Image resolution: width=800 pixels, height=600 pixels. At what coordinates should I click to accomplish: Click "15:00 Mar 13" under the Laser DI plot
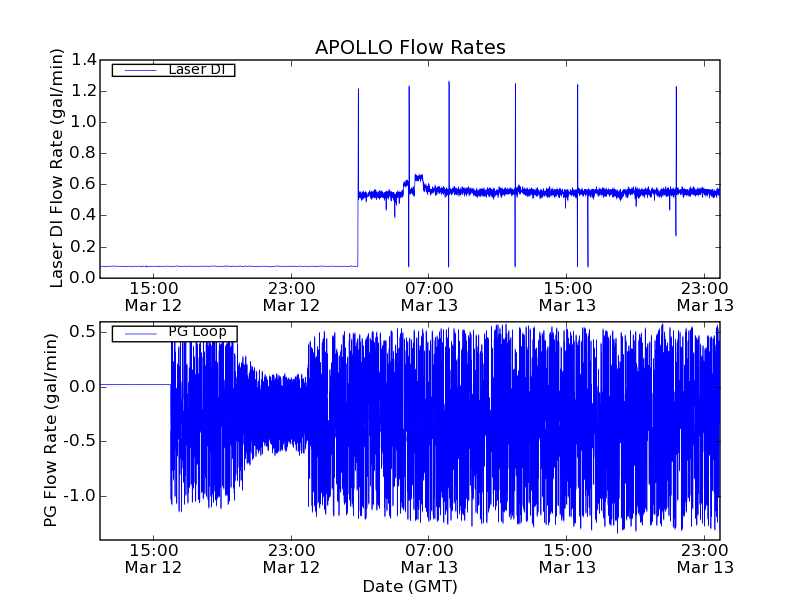pos(567,297)
